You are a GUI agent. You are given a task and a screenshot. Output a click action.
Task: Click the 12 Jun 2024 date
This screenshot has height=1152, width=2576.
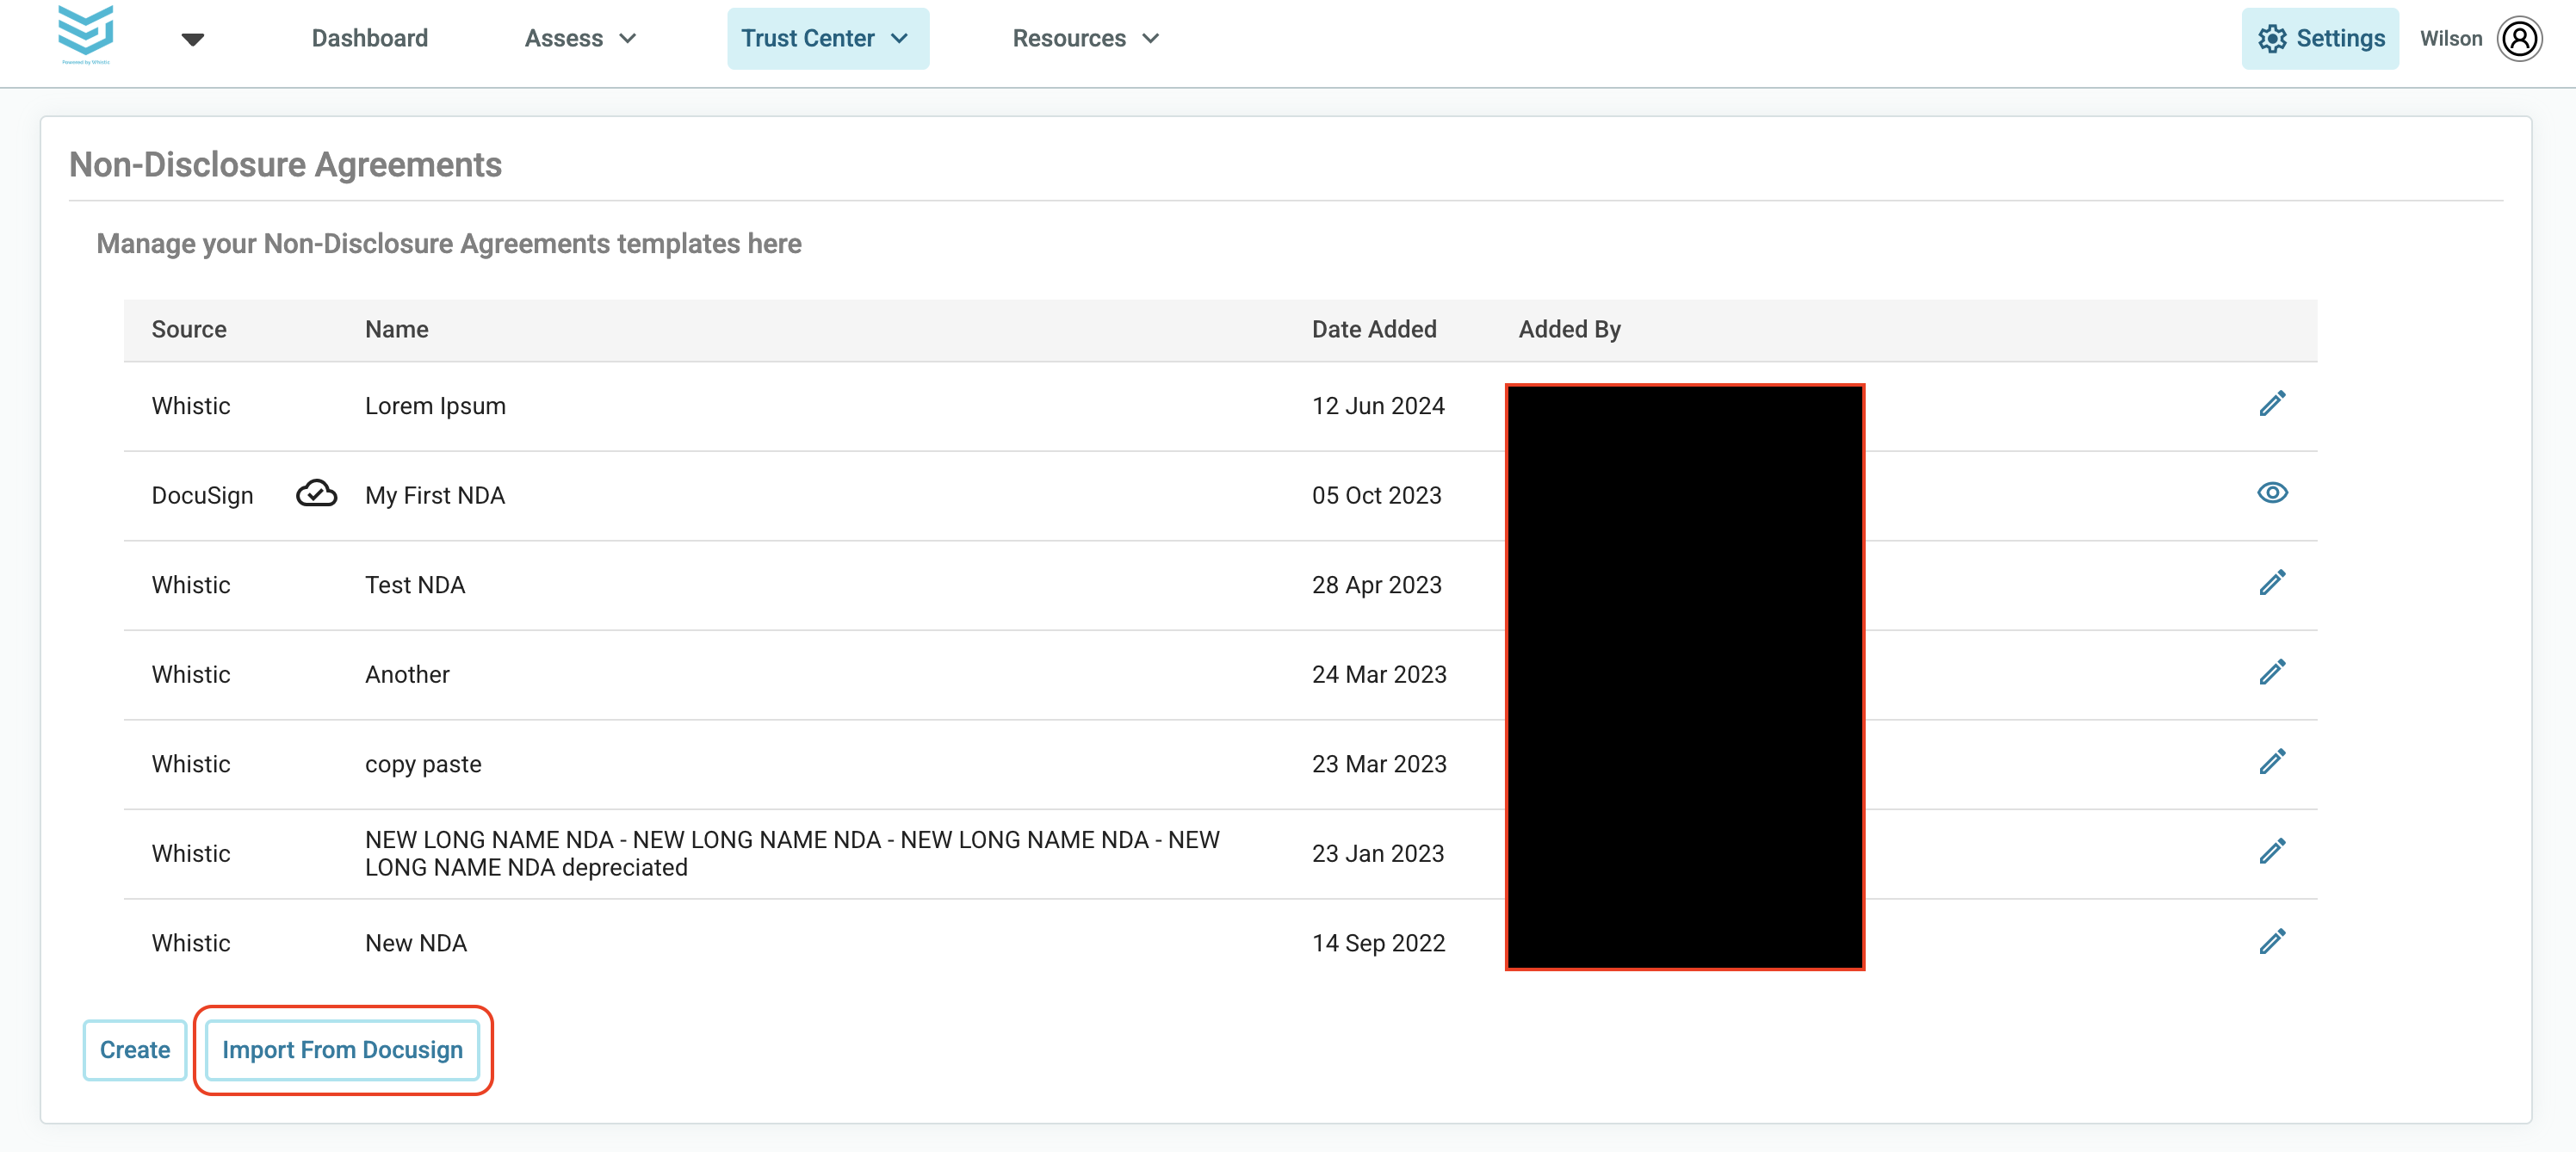(x=1378, y=406)
